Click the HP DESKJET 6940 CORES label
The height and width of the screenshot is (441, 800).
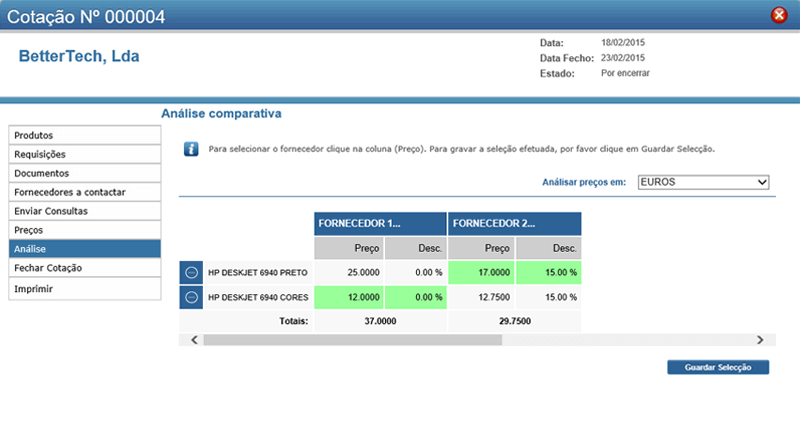pyautogui.click(x=258, y=297)
